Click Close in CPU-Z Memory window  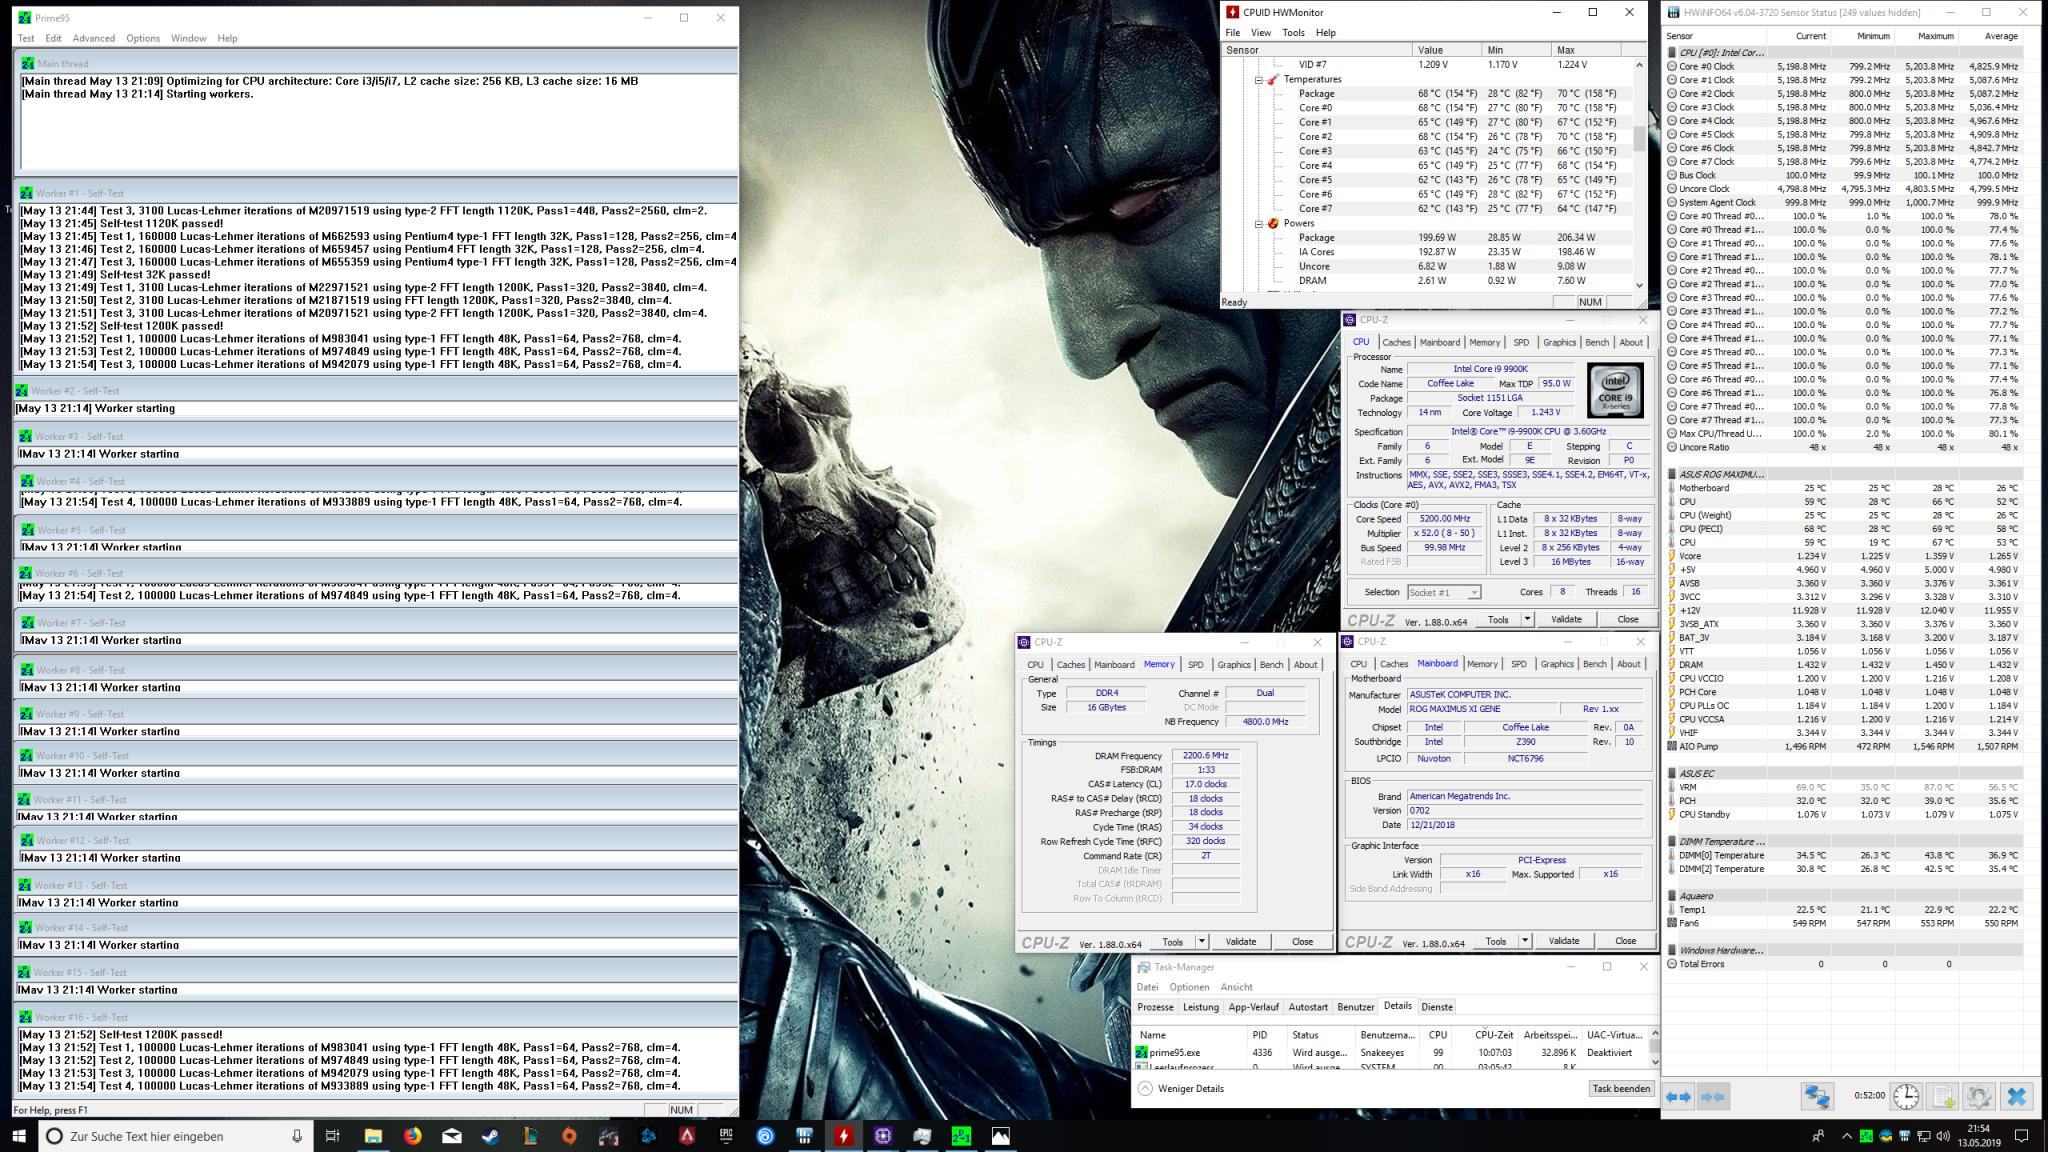click(1302, 942)
